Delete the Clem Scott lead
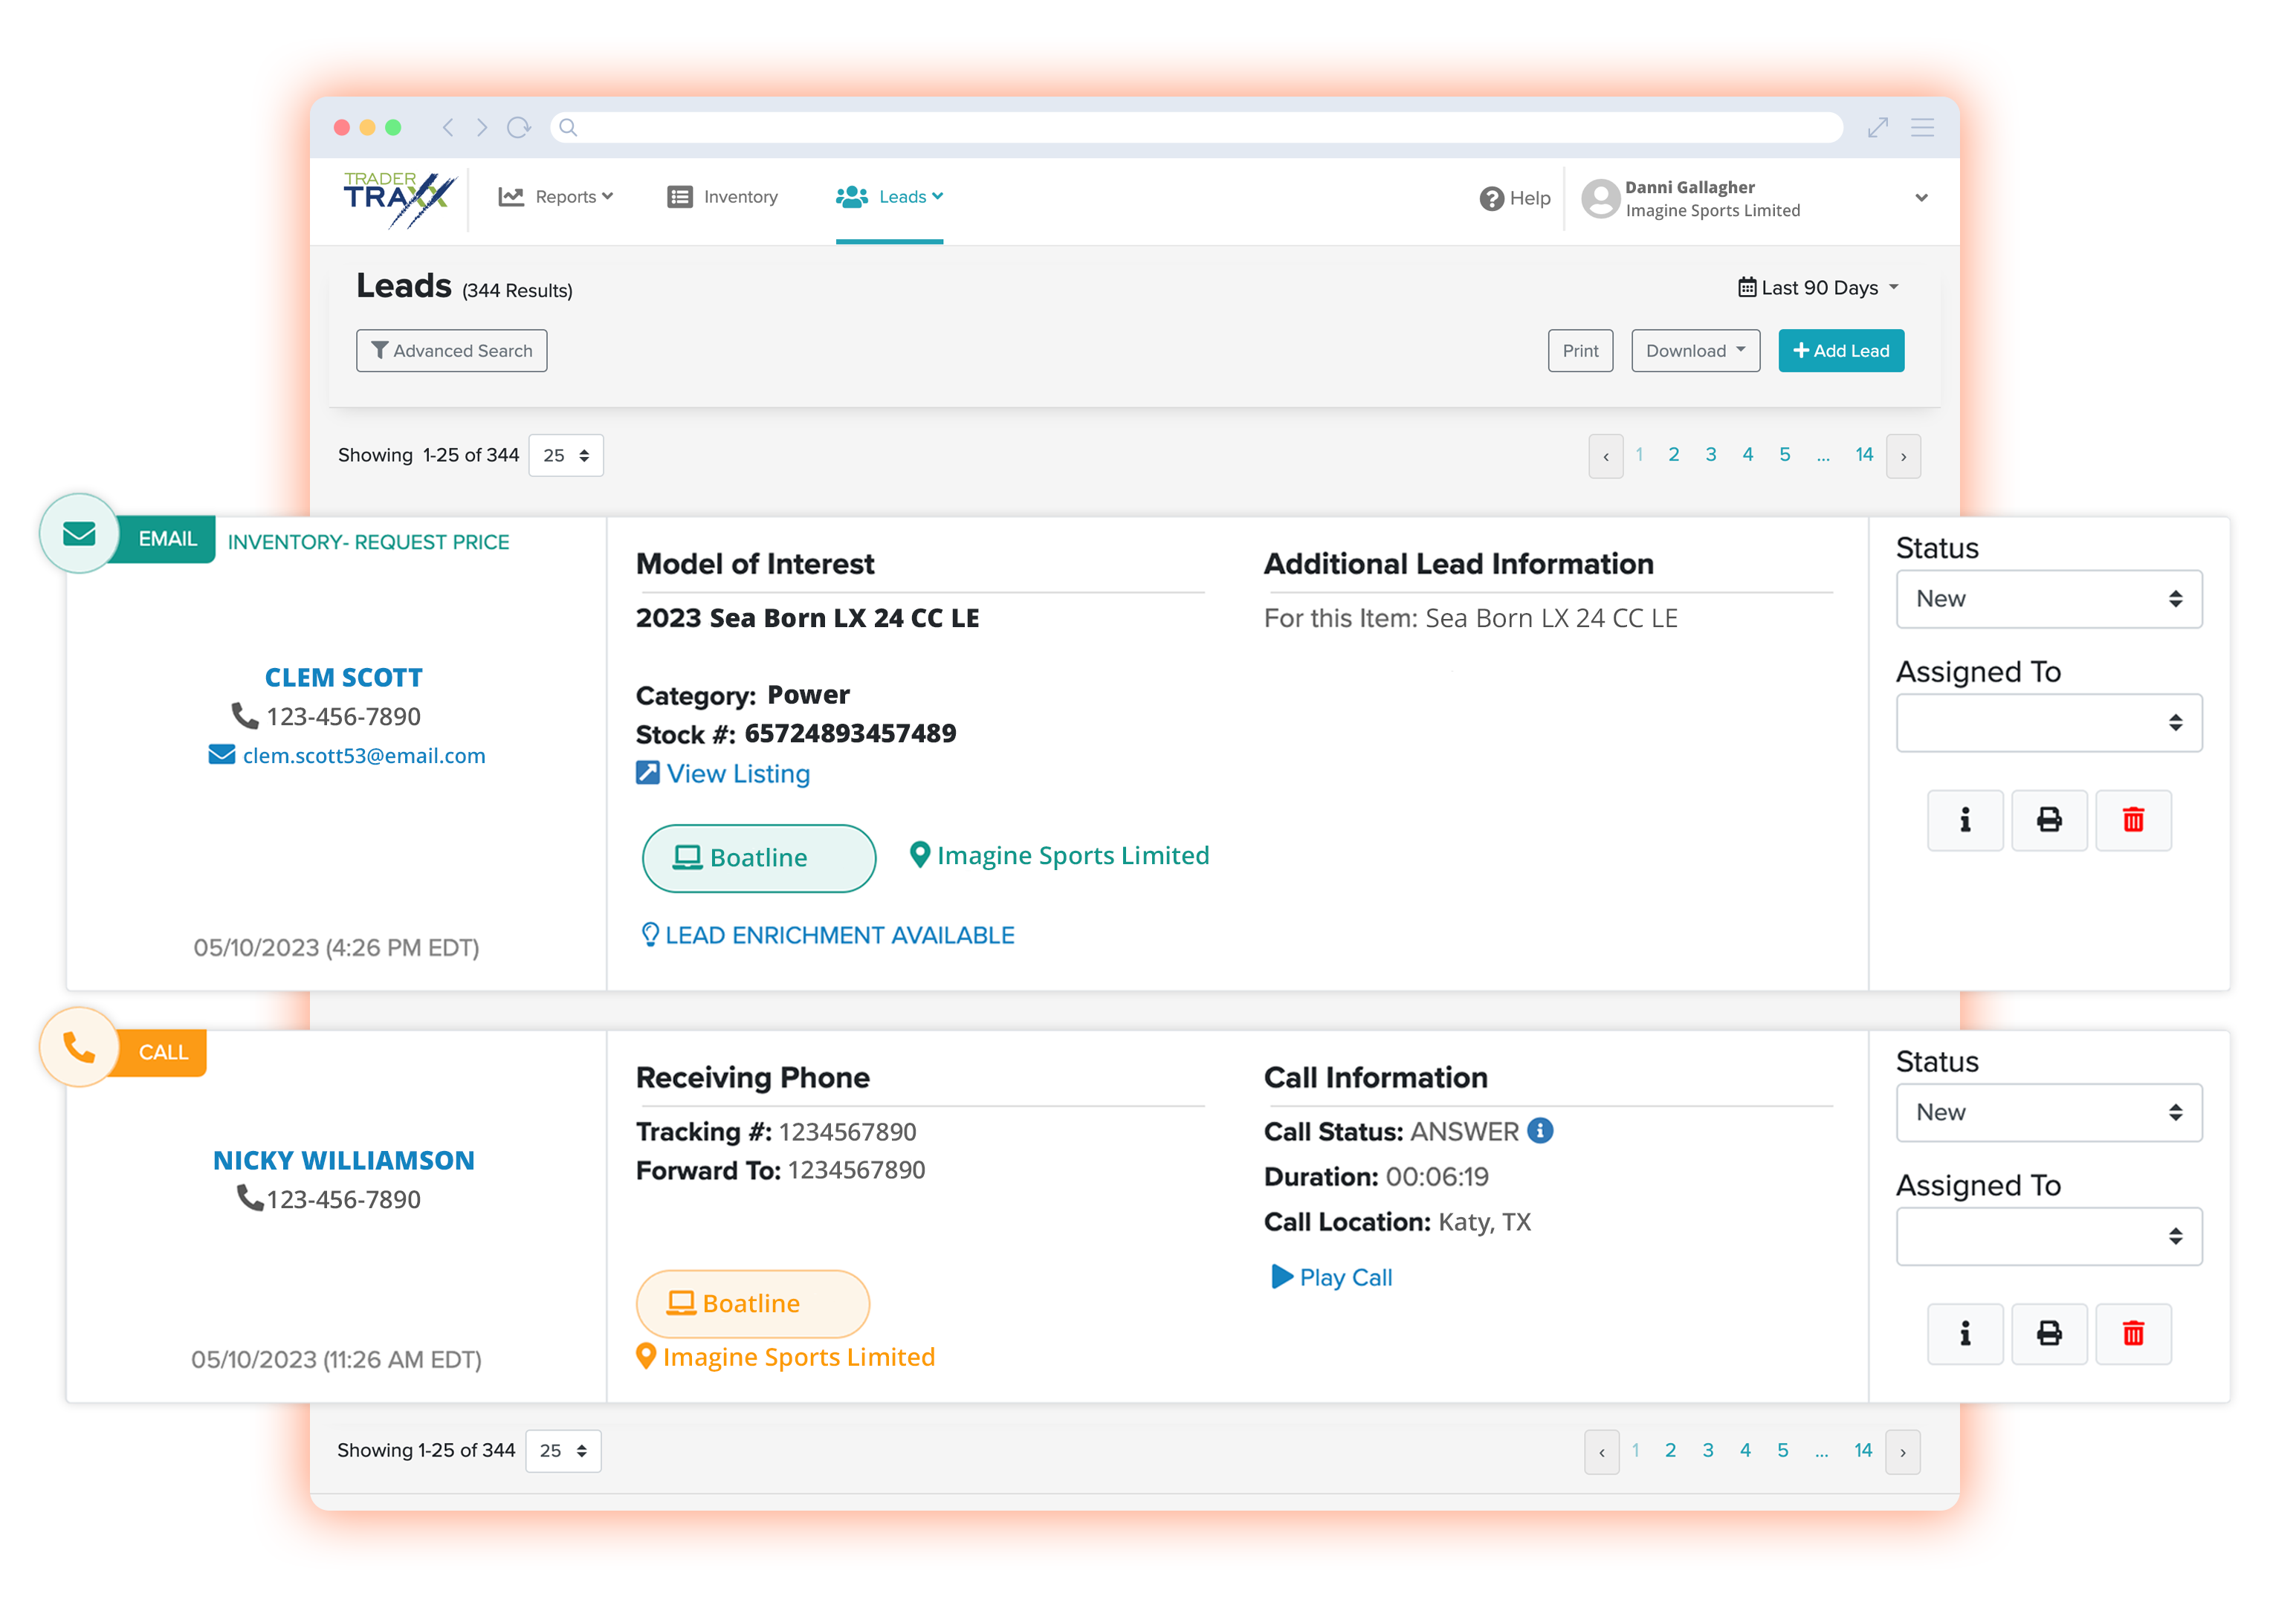Screen dimensions: 2296x1605 click(x=2133, y=821)
